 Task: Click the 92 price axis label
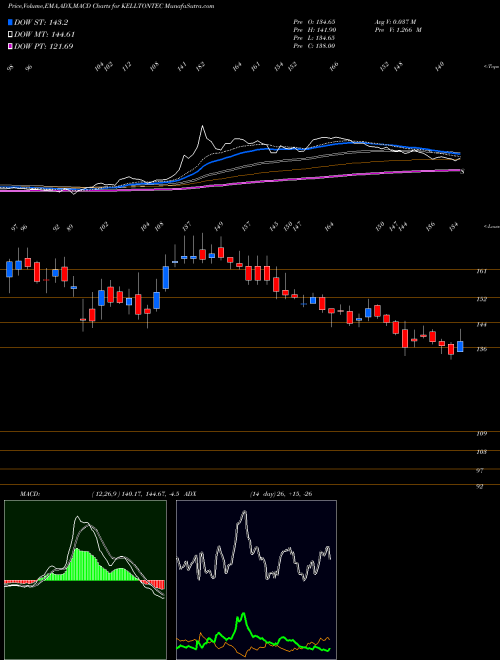click(x=480, y=487)
